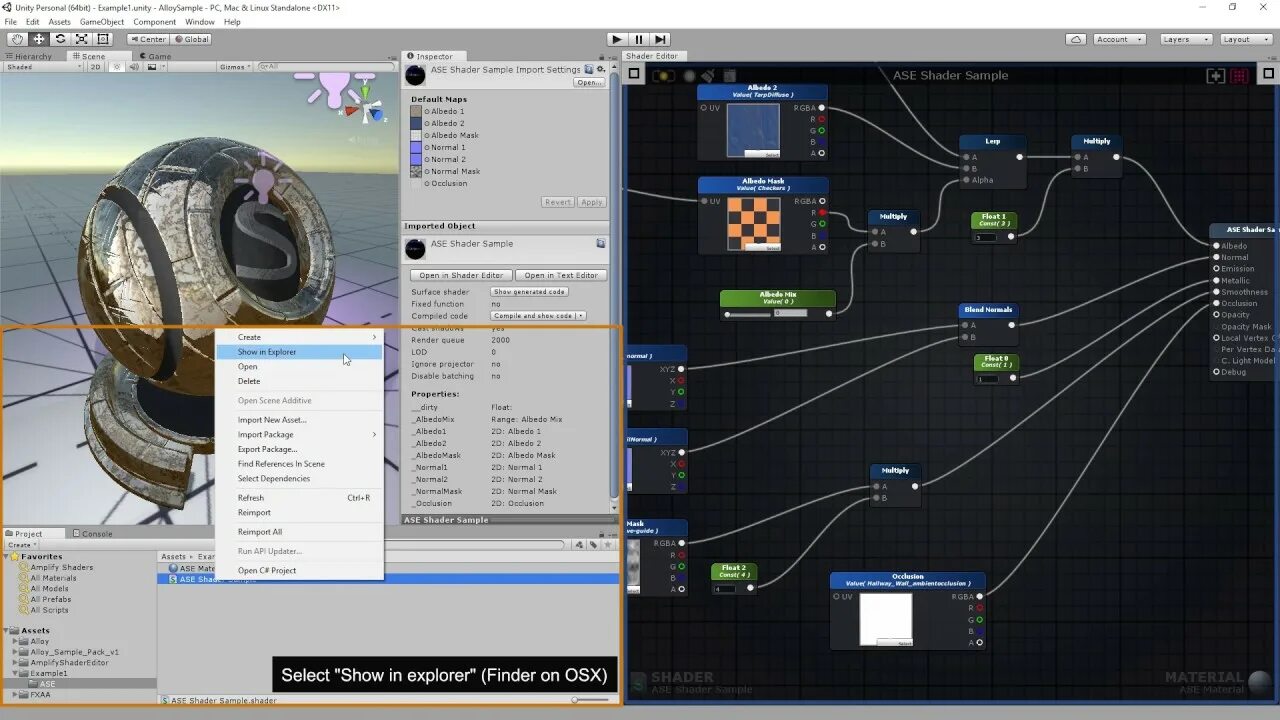Select Amplify Shaders favorite search
1280x720 pixels.
(x=61, y=567)
